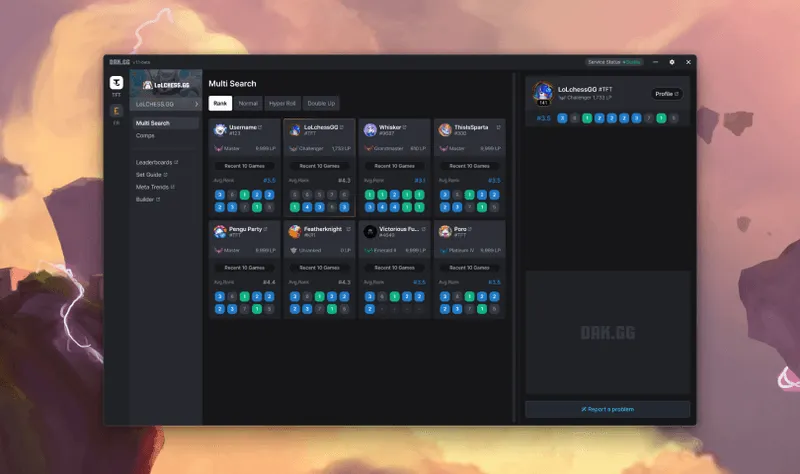Open Multi Search in sidebar
The height and width of the screenshot is (474, 800).
166,123
